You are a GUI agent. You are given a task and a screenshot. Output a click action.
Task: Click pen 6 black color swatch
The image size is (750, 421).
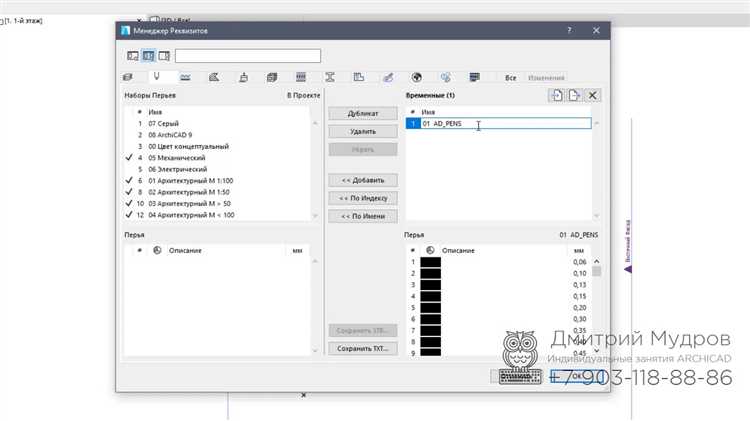[430, 319]
